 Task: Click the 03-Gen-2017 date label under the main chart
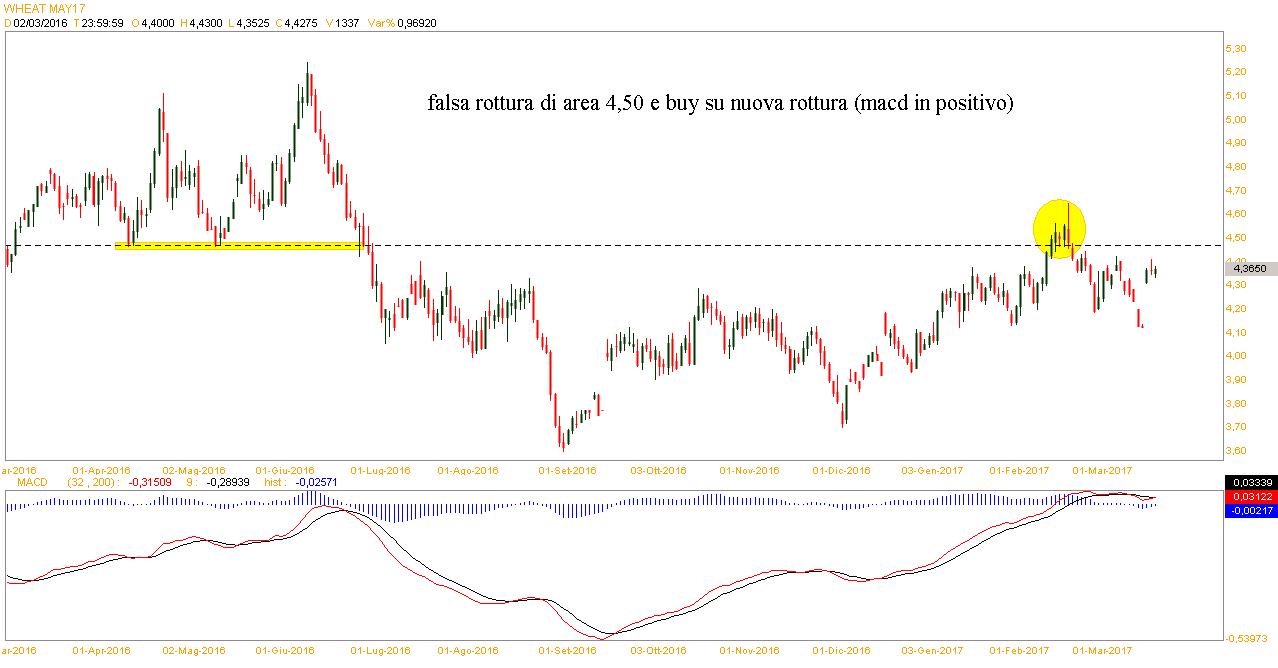tap(932, 469)
